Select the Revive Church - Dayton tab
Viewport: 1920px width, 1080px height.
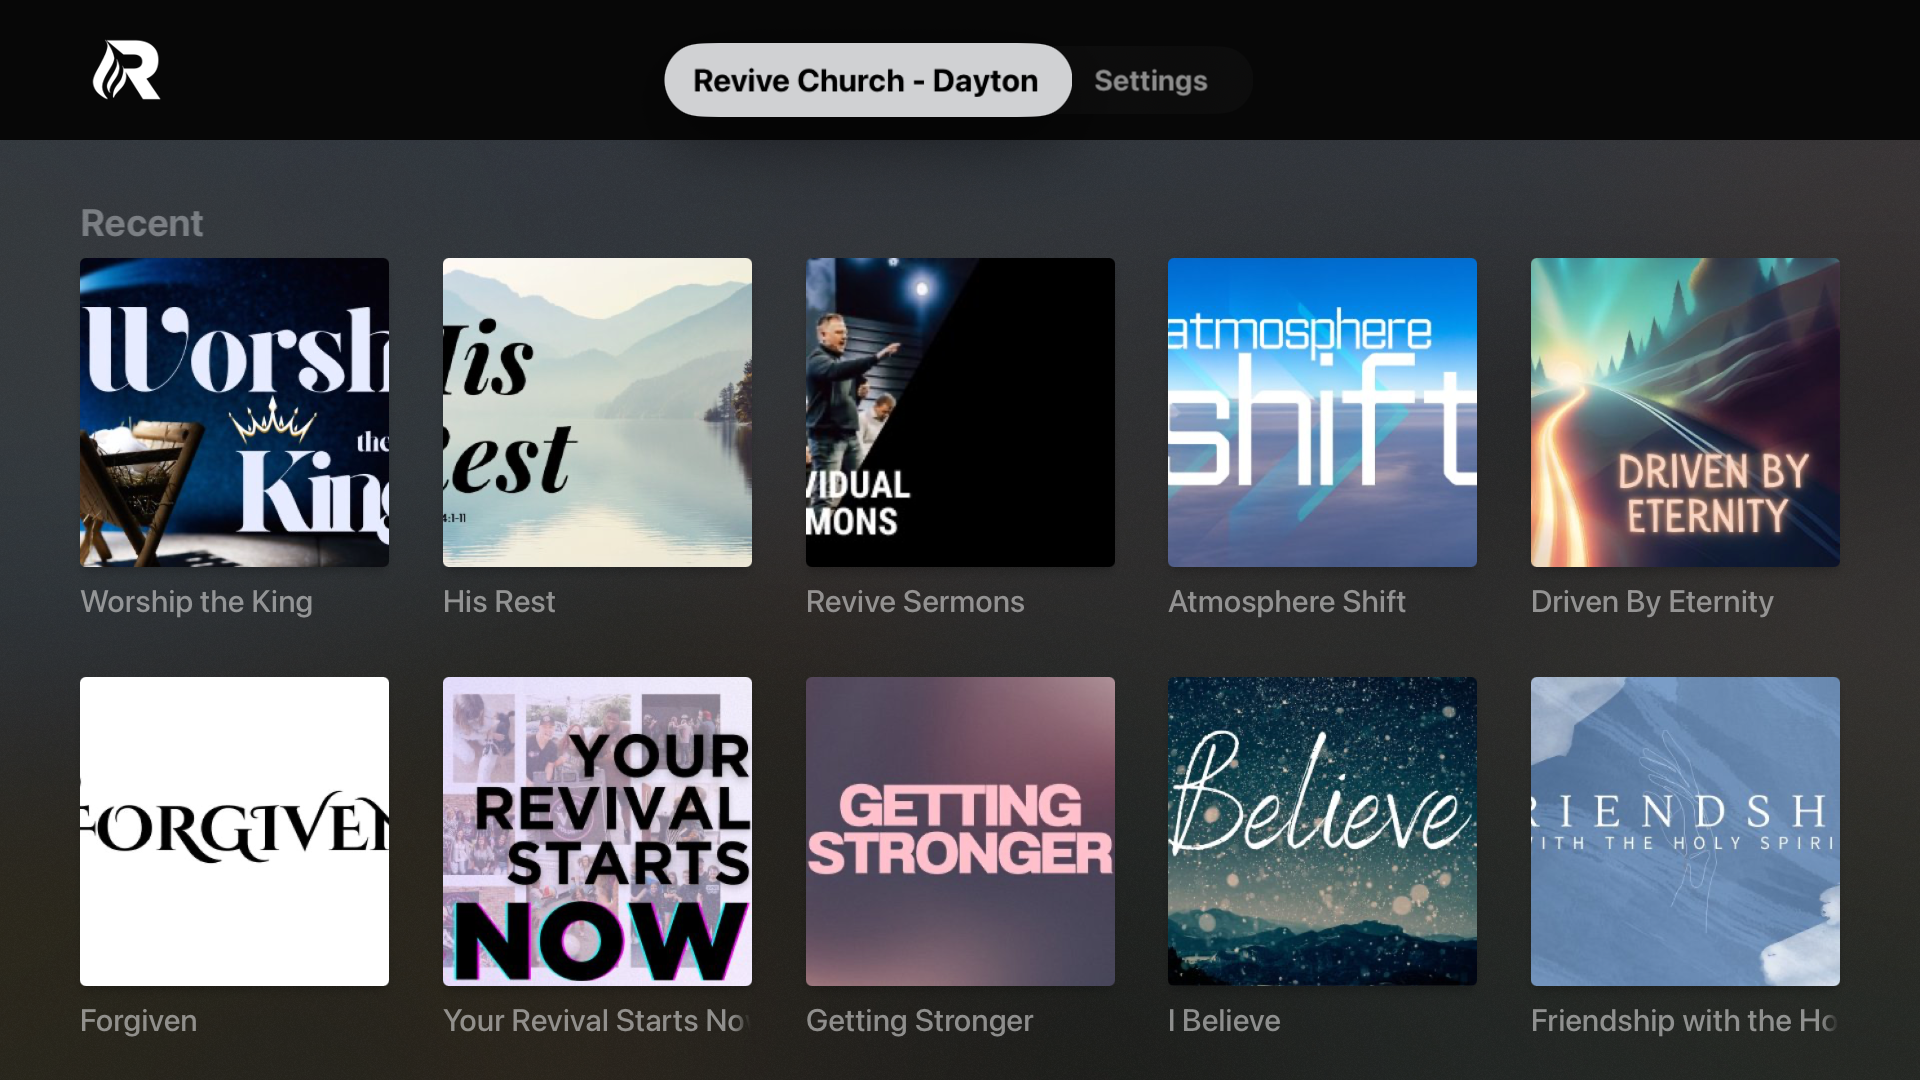[867, 80]
